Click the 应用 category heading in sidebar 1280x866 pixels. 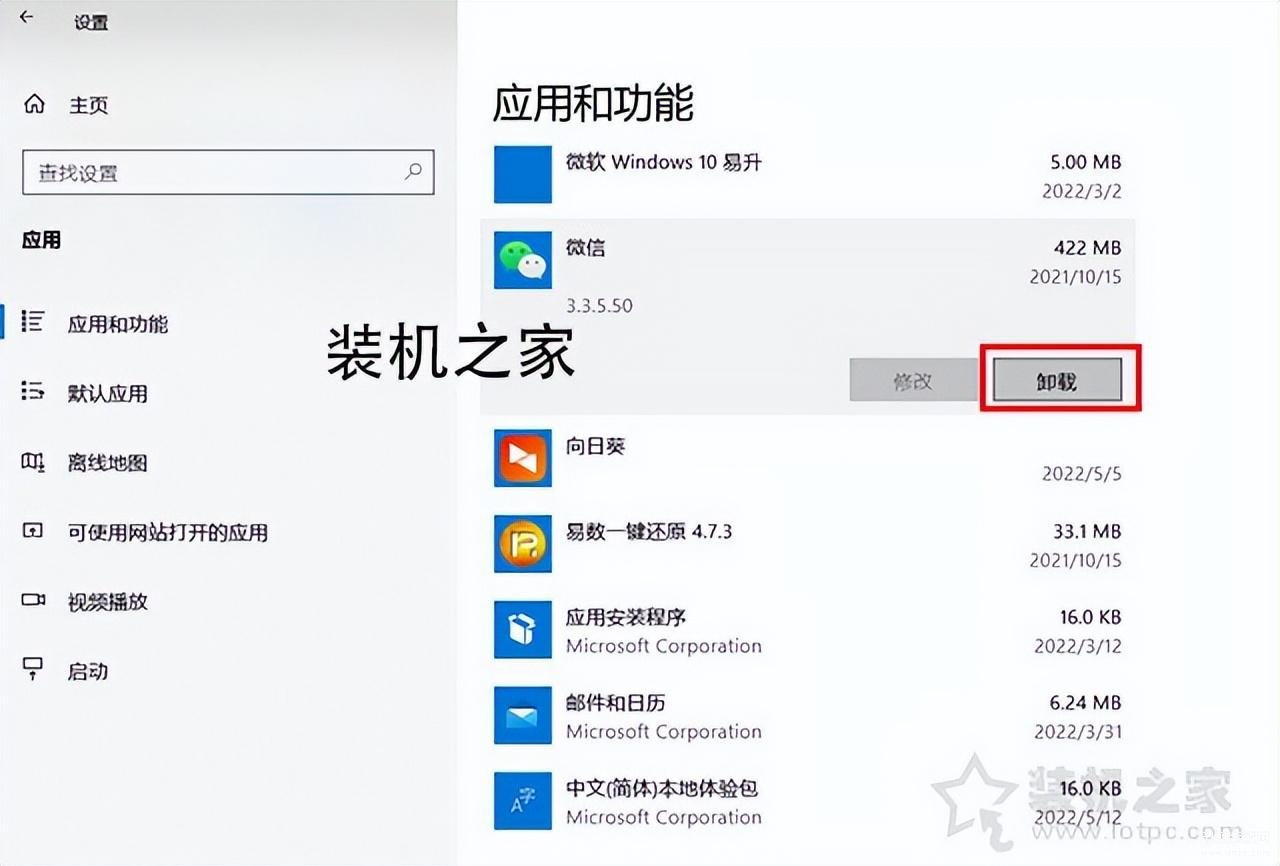click(x=42, y=240)
